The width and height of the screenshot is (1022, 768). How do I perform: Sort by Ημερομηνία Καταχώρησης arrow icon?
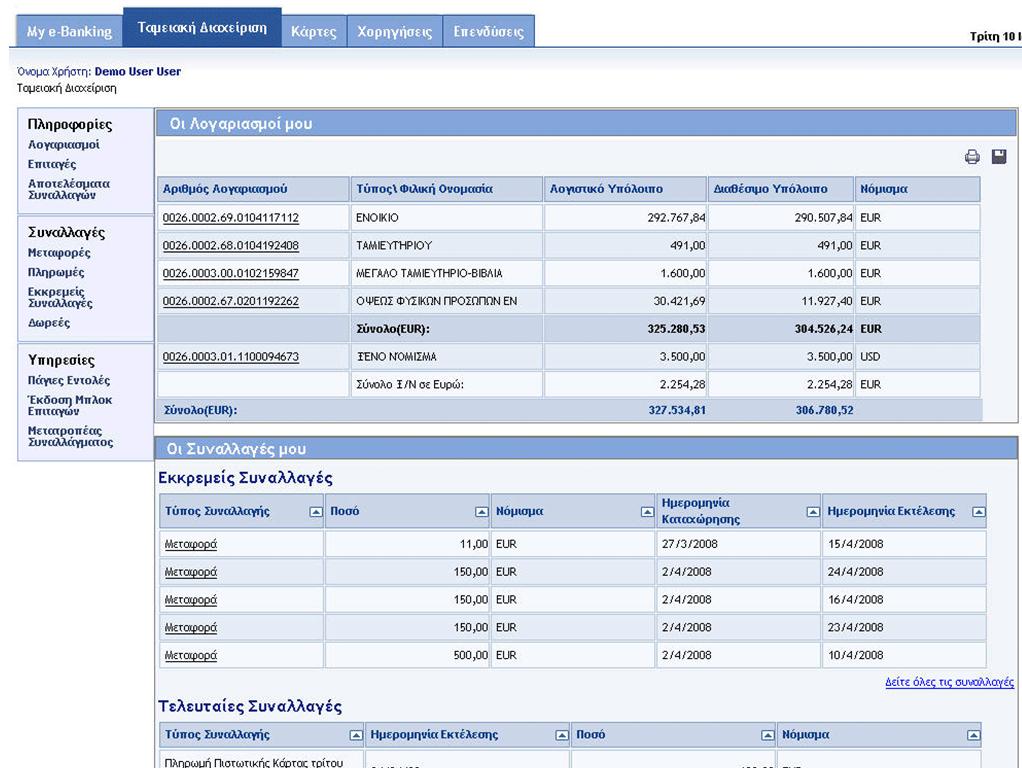(x=813, y=512)
